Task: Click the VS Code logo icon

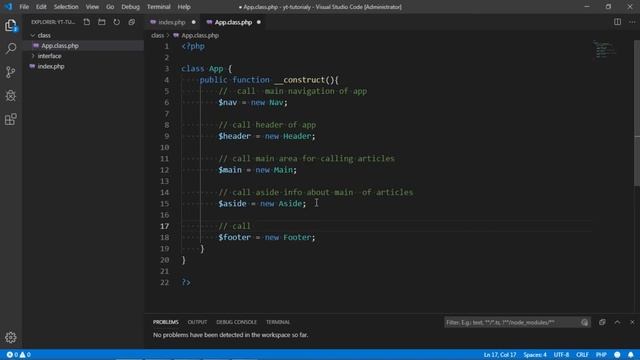Action: tap(8, 7)
